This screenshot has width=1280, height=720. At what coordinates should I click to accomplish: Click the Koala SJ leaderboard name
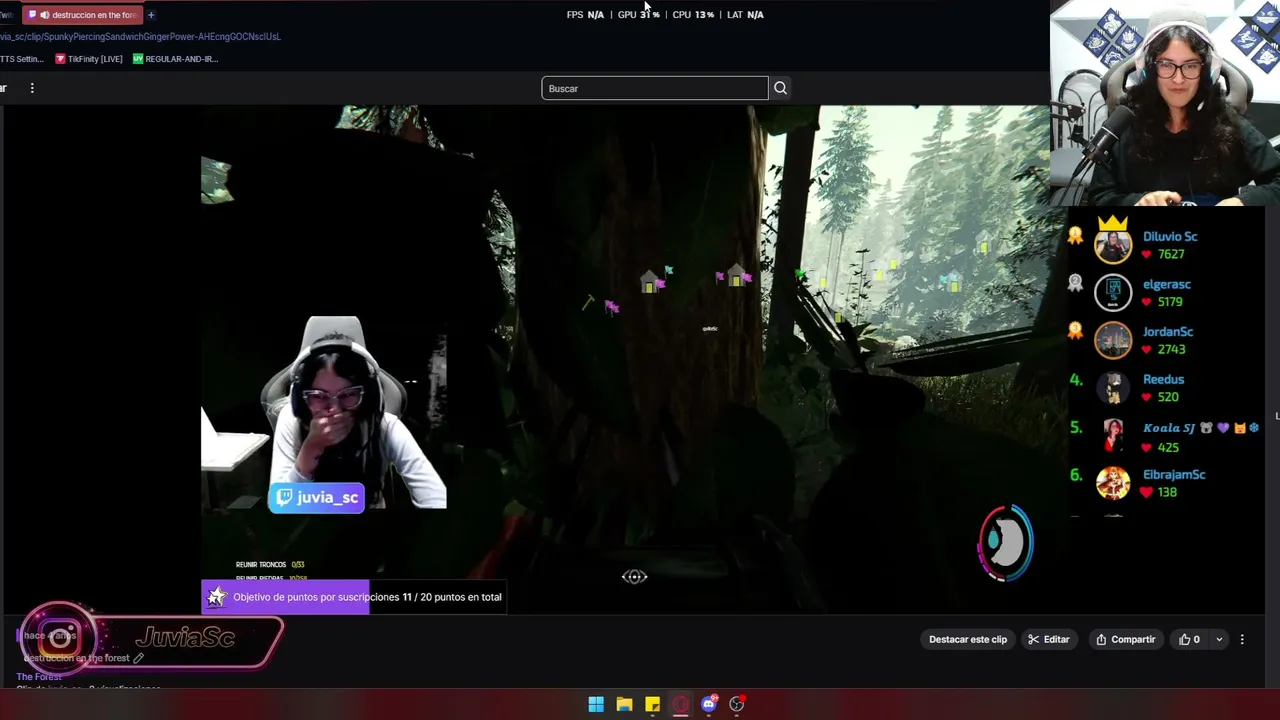tap(1169, 428)
